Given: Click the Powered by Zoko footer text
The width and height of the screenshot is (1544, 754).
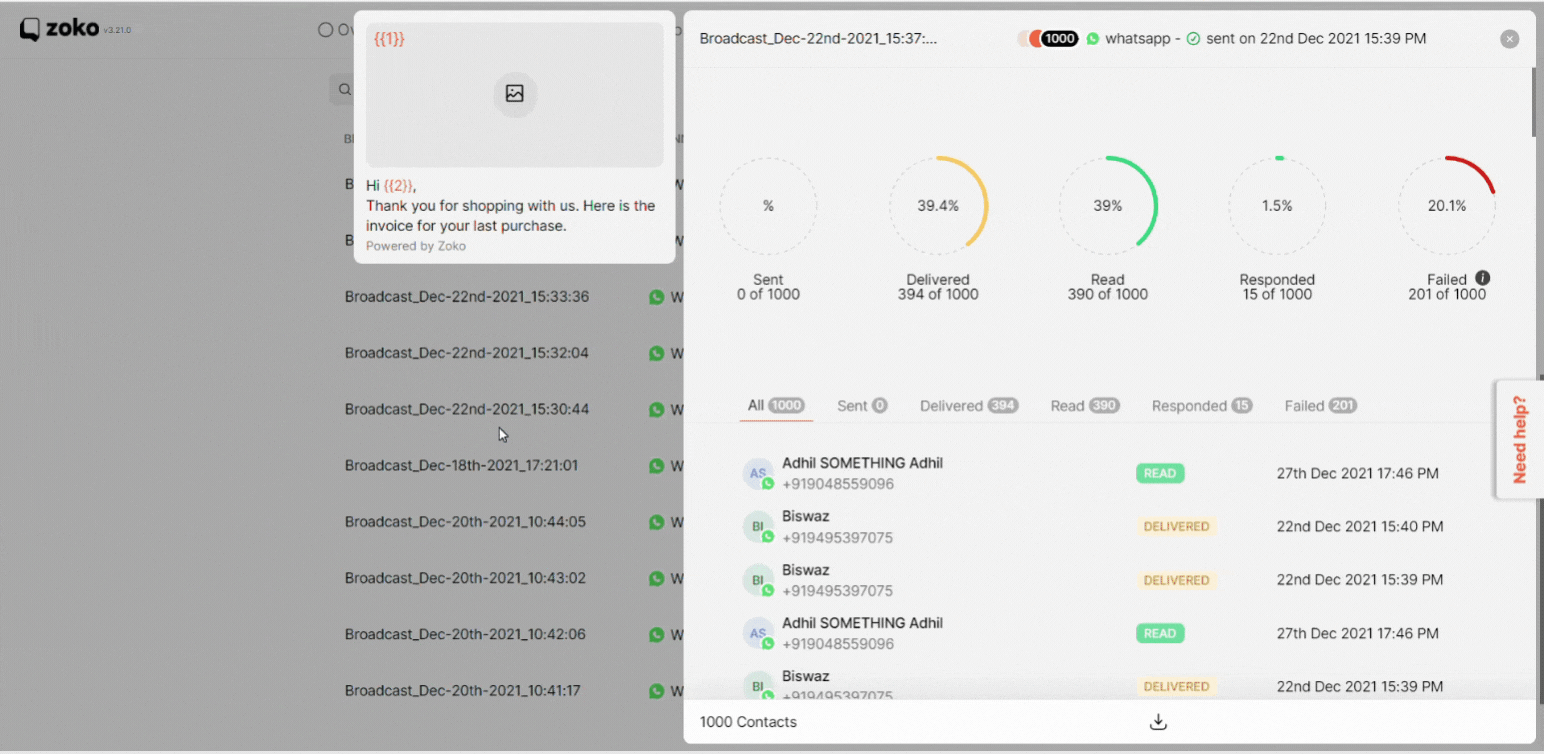Looking at the screenshot, I should point(416,246).
